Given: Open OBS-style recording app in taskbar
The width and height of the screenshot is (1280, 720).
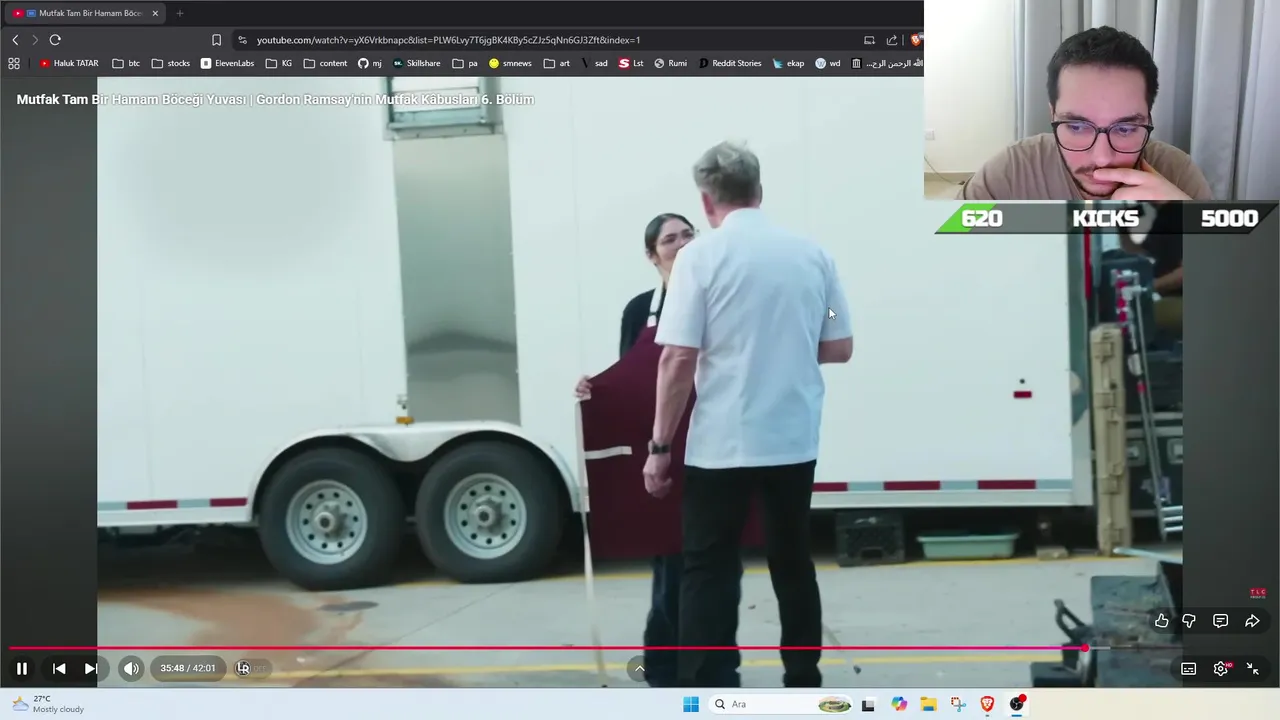Looking at the screenshot, I should (x=1017, y=704).
